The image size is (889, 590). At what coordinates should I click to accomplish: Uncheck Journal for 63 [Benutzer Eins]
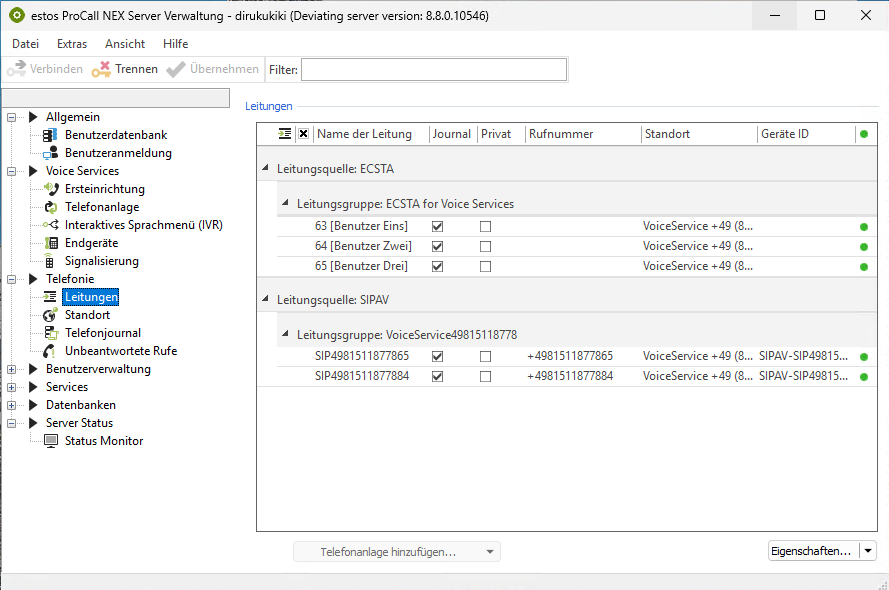437,227
